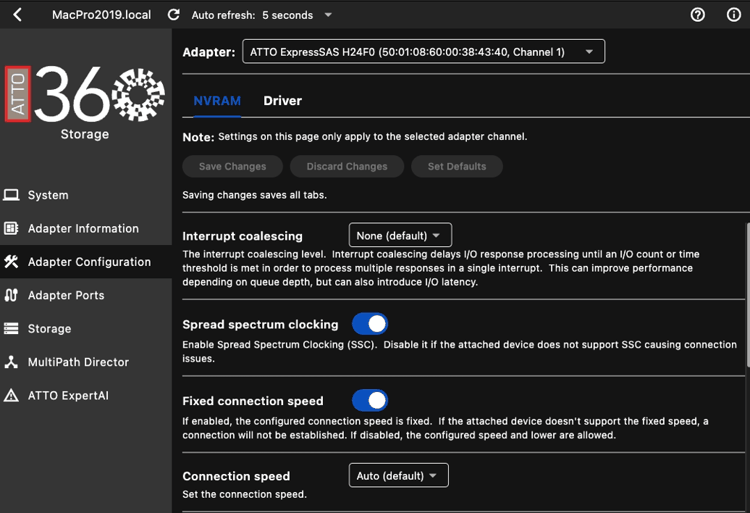The height and width of the screenshot is (513, 750).
Task: Click the back arrow icon
Action: click(x=17, y=15)
